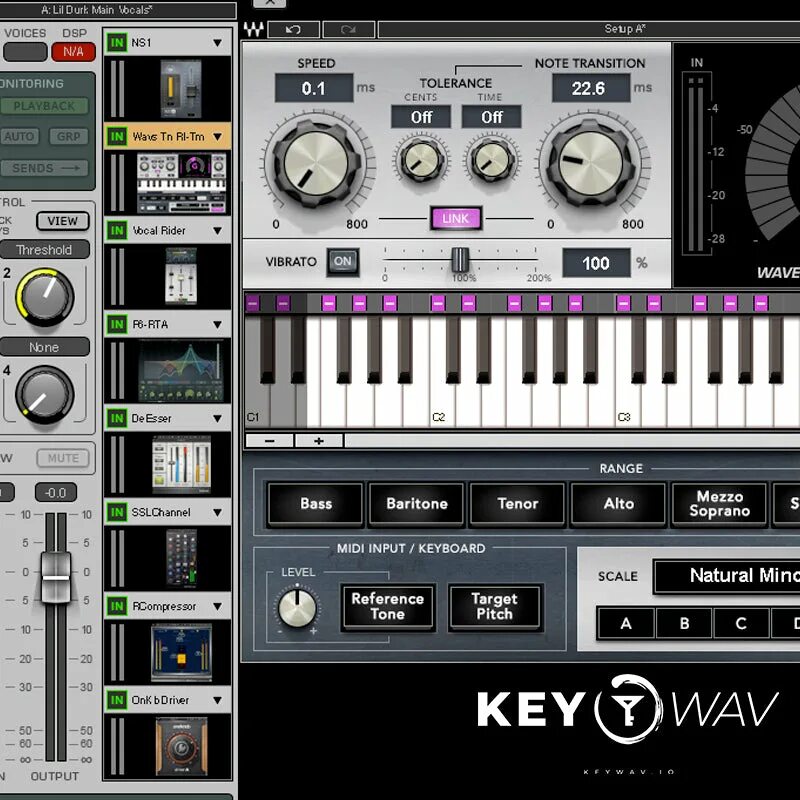Click the Note Transition value field 22.6

pos(590,88)
